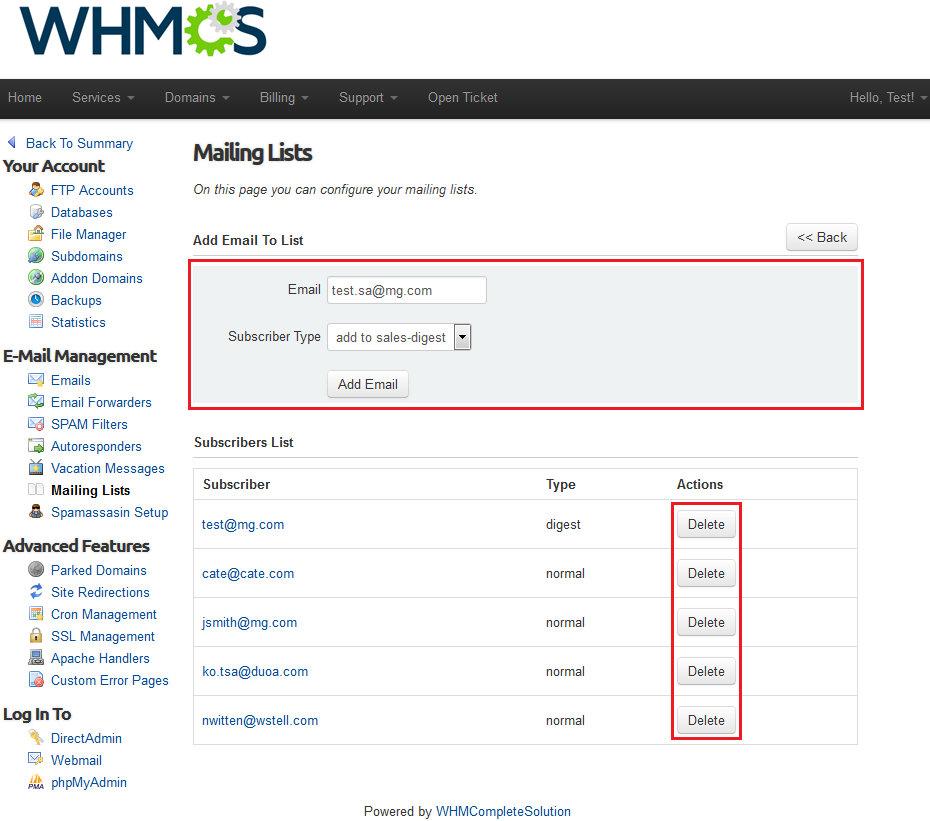930x821 pixels.
Task: Click the phpMyAdmin logo icon
Action: (x=36, y=782)
